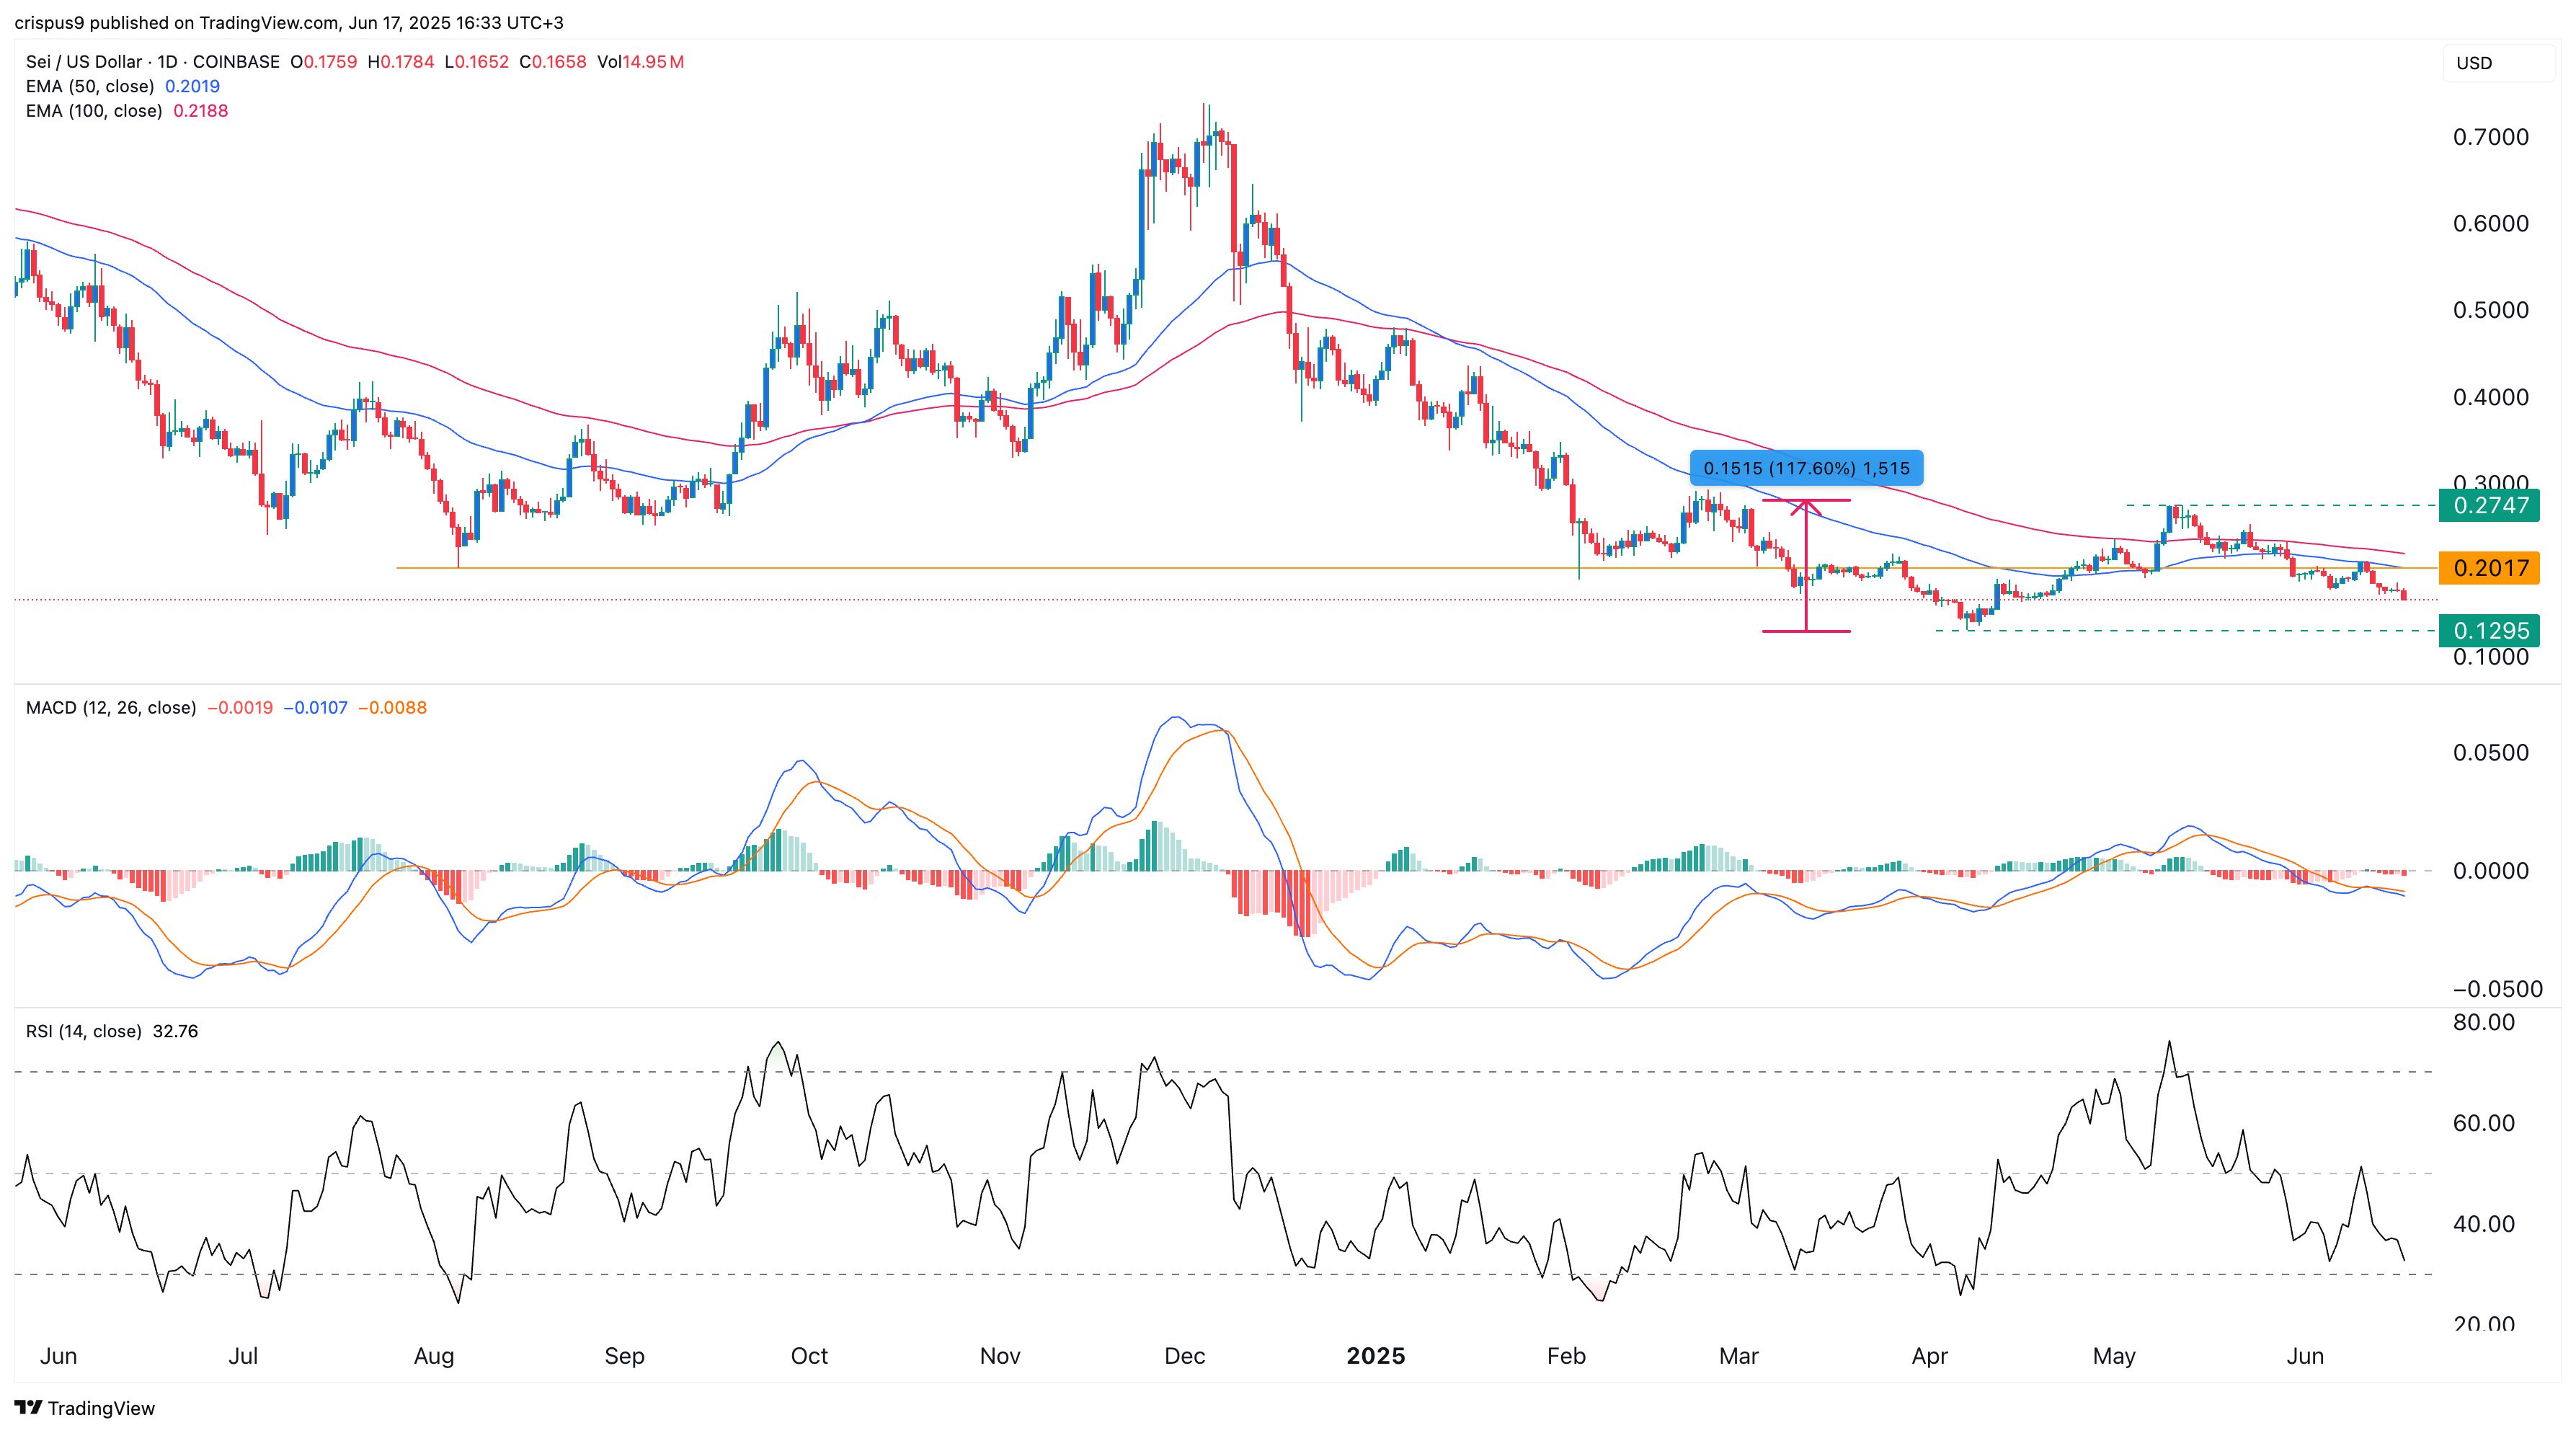Click the TradingView logo icon
The height and width of the screenshot is (1433, 2576).
28,1407
